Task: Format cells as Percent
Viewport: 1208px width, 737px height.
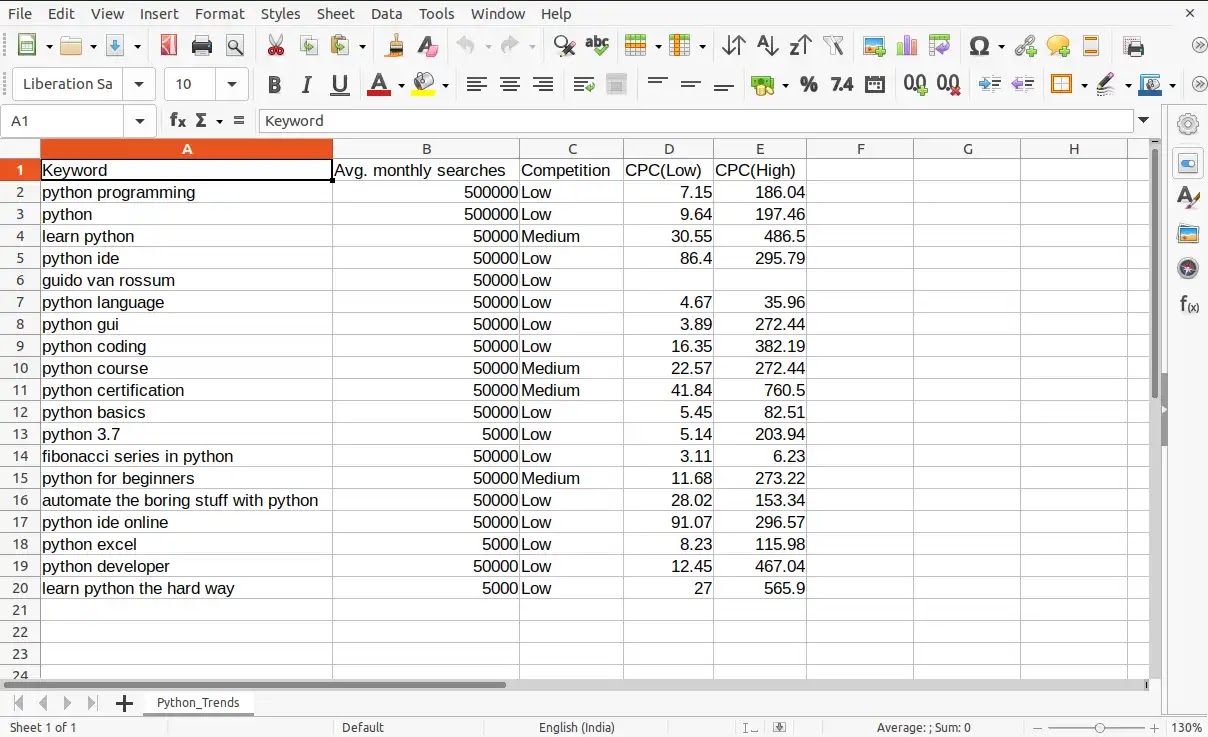Action: point(809,85)
